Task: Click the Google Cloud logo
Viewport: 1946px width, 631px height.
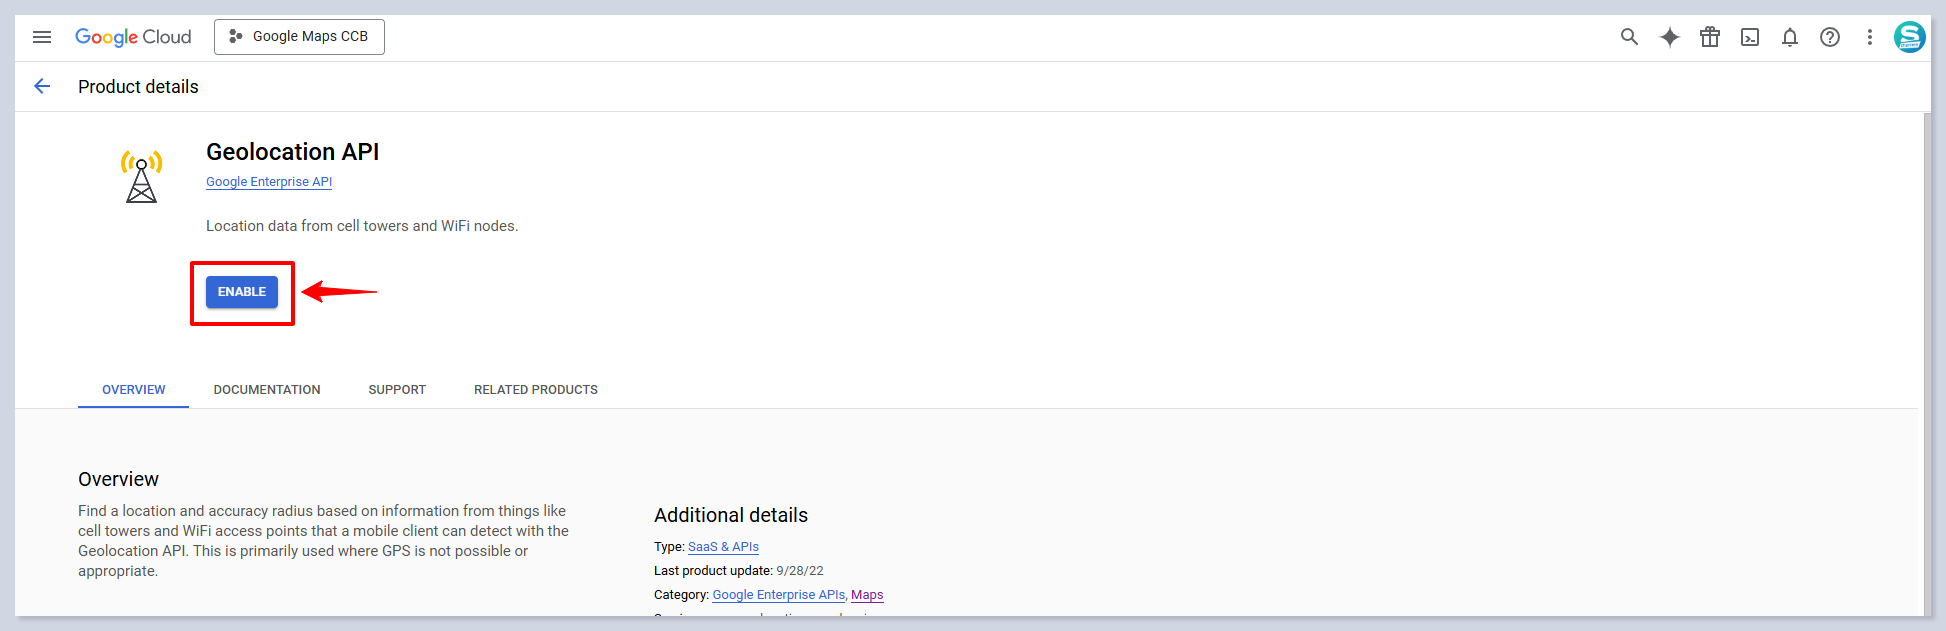Action: 133,37
